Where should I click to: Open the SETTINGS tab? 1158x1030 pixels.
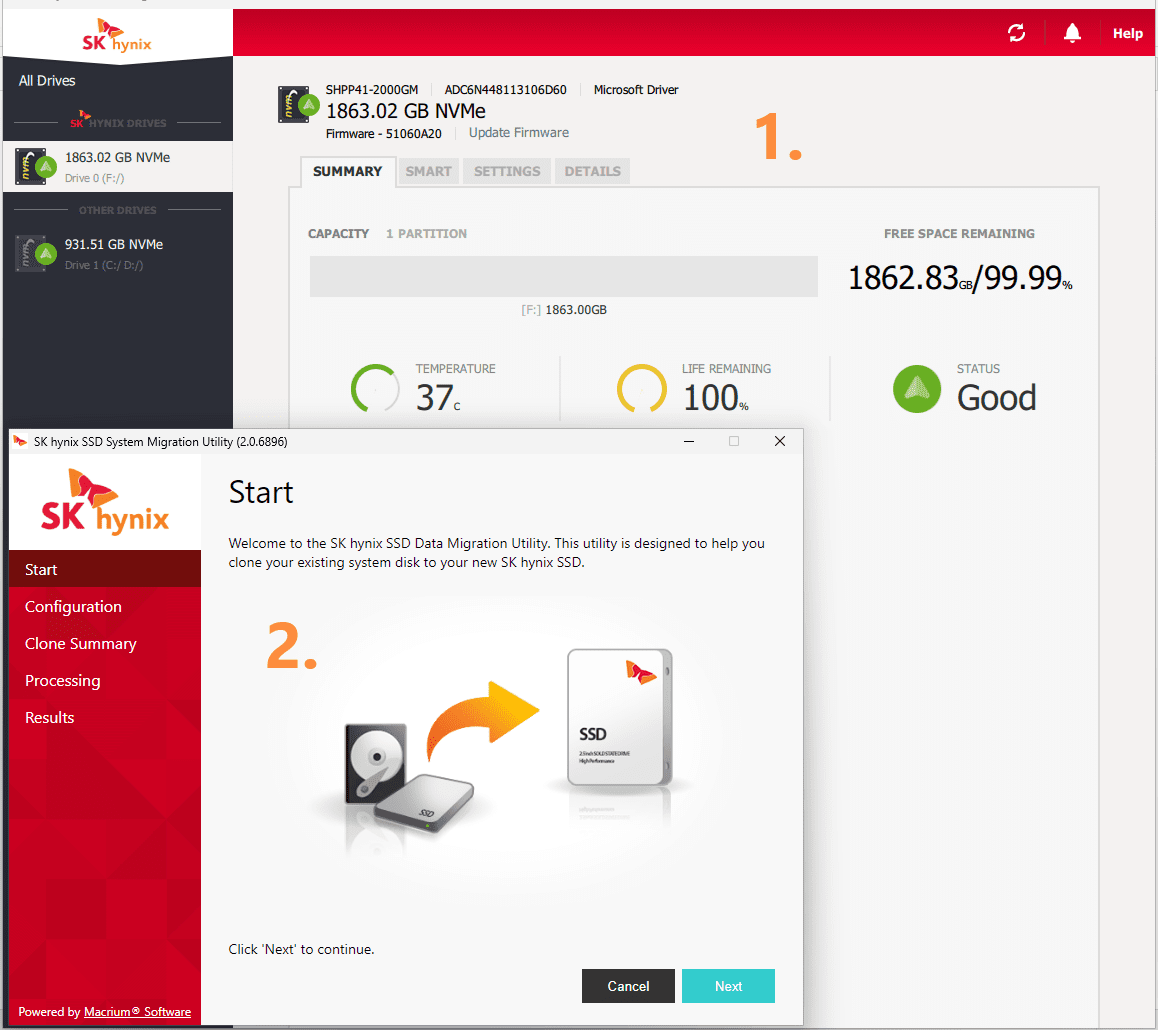(507, 171)
